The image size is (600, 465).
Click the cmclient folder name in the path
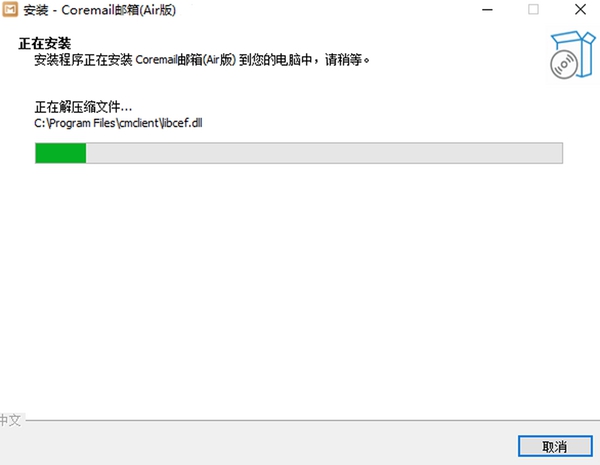pyautogui.click(x=139, y=123)
